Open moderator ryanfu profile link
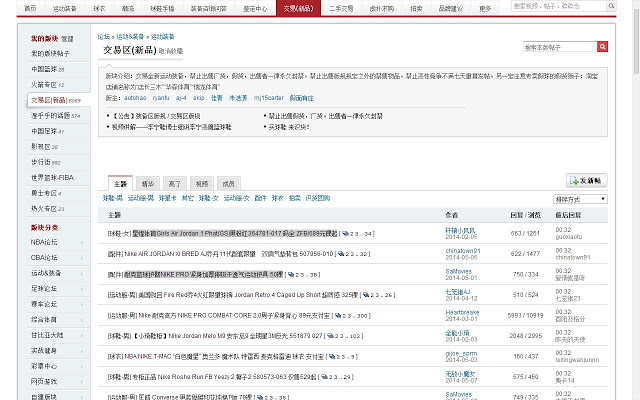640x400 pixels. [161, 98]
